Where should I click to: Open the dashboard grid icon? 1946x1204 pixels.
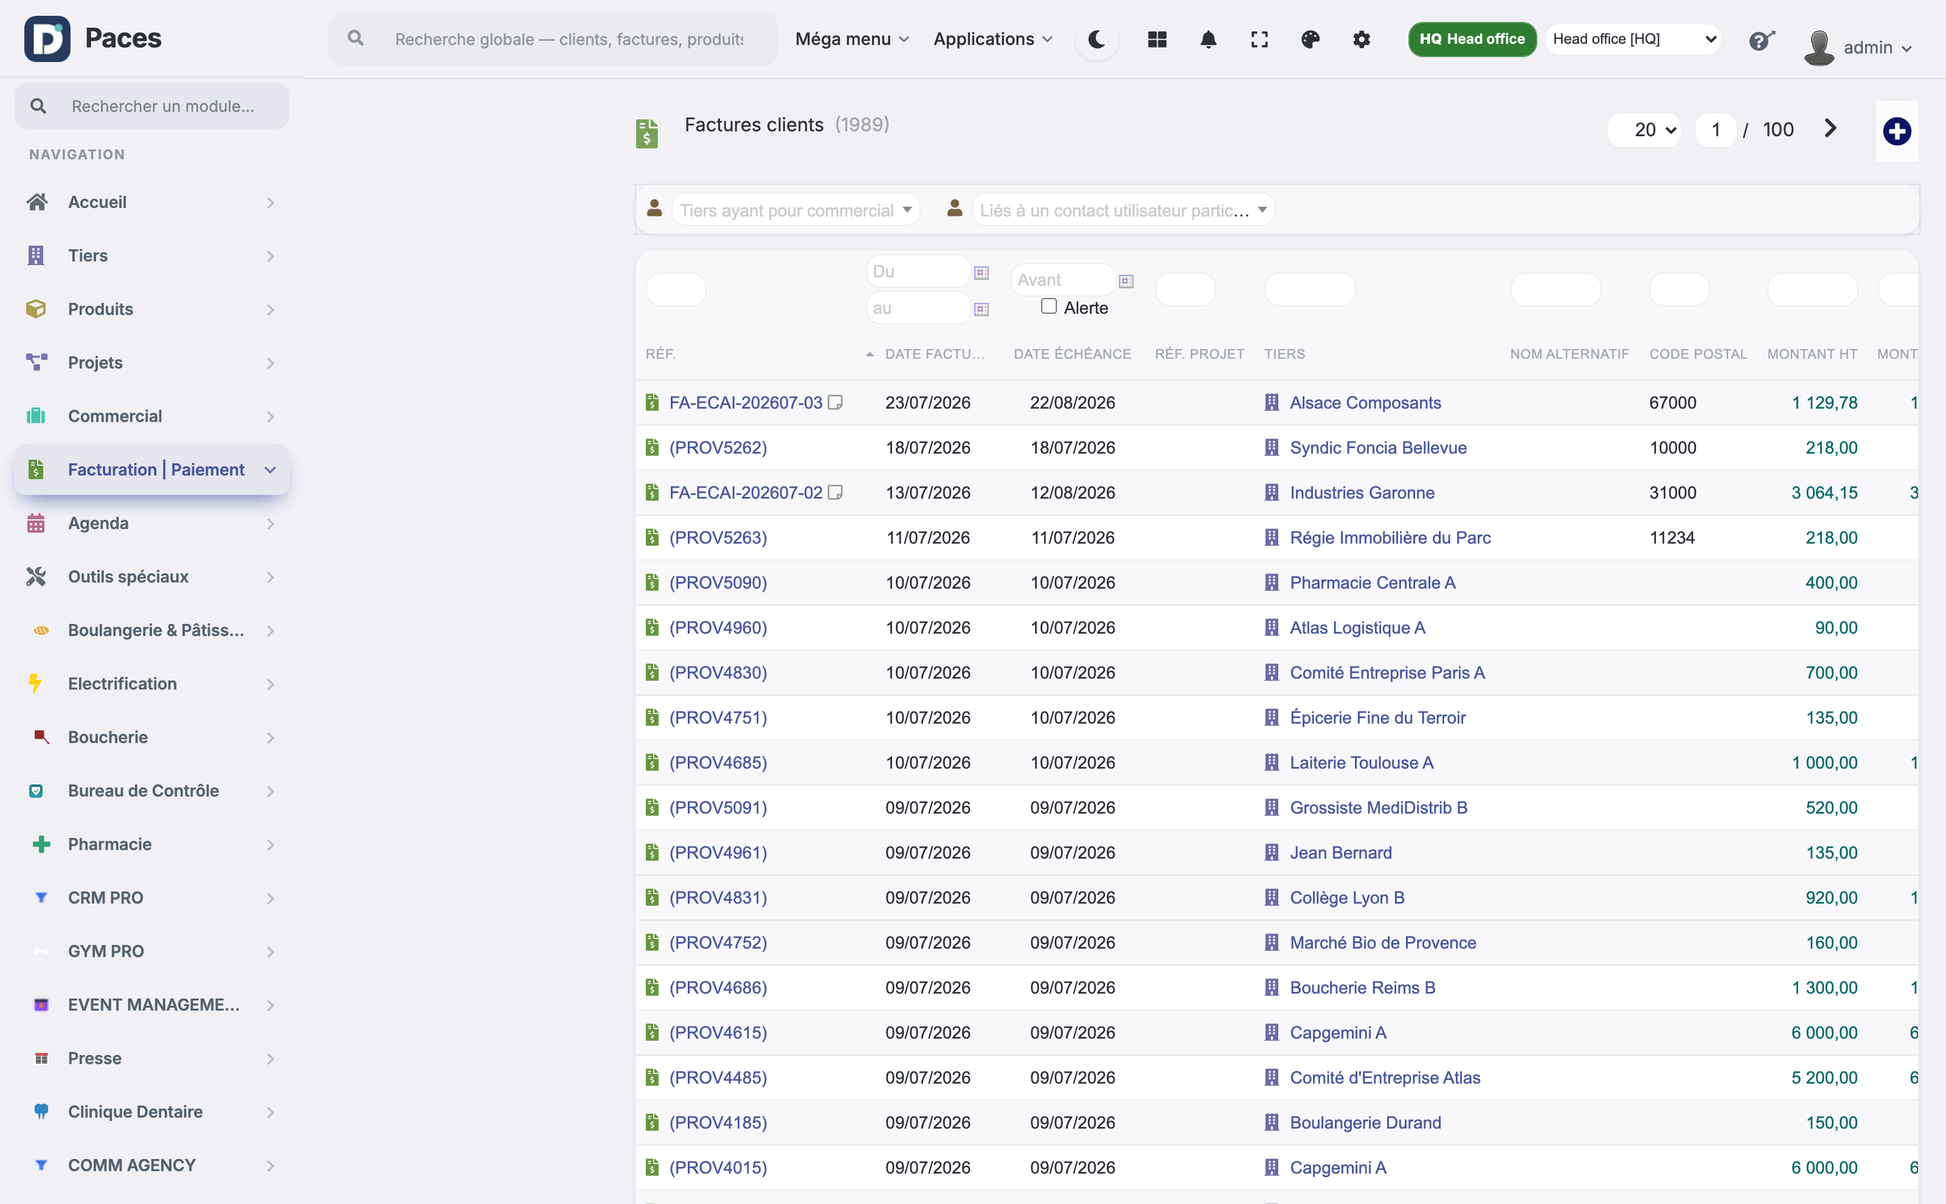1157,39
